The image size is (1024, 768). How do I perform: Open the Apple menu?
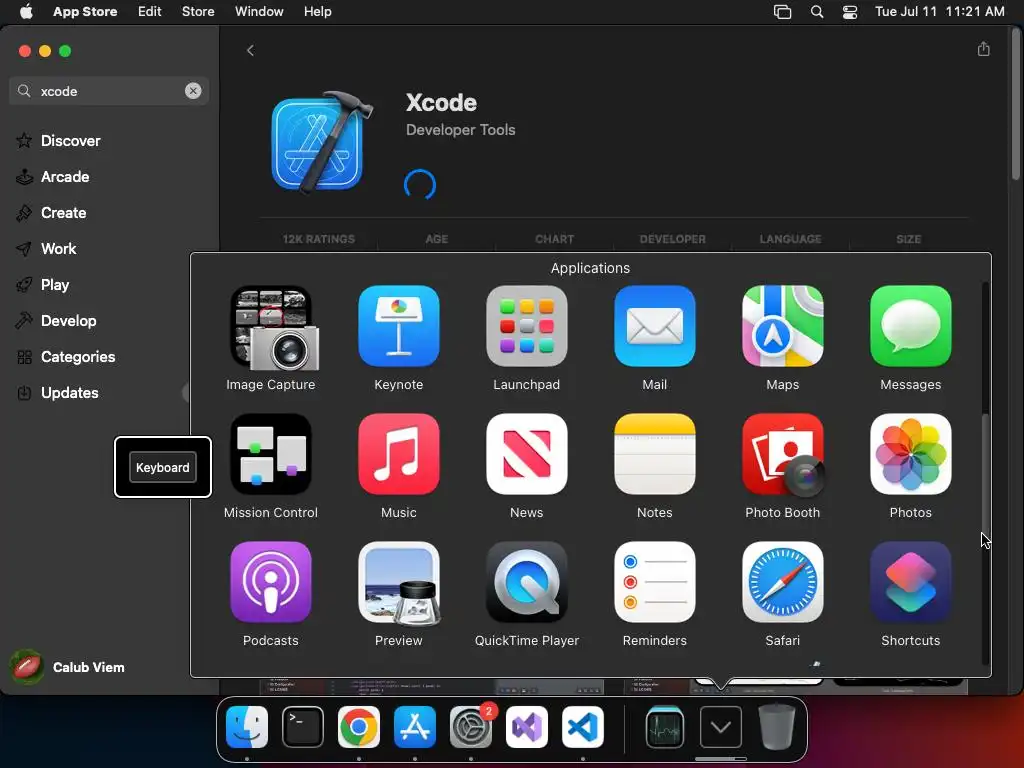pos(26,11)
